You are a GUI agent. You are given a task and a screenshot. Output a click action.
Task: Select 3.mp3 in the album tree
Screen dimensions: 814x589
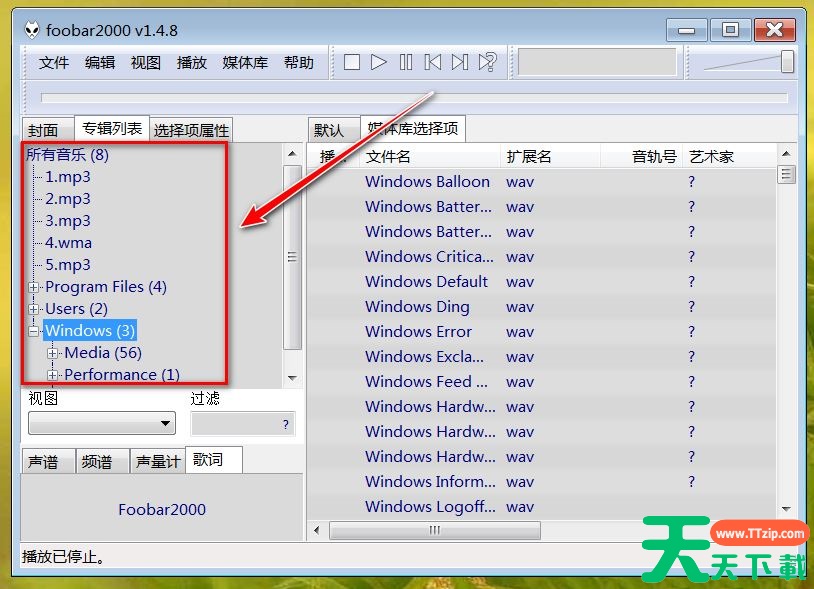(67, 221)
